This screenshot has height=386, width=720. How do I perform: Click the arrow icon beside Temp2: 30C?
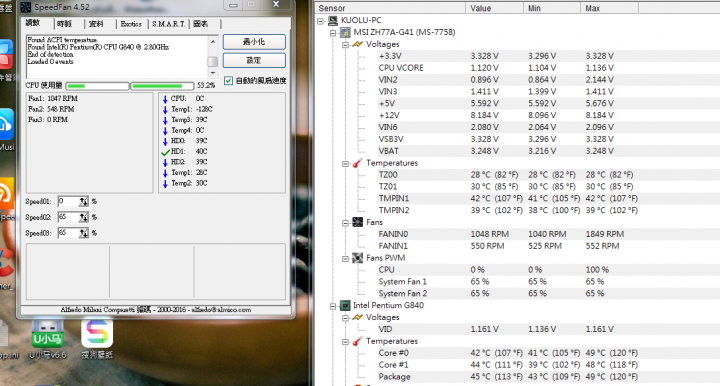pyautogui.click(x=165, y=183)
